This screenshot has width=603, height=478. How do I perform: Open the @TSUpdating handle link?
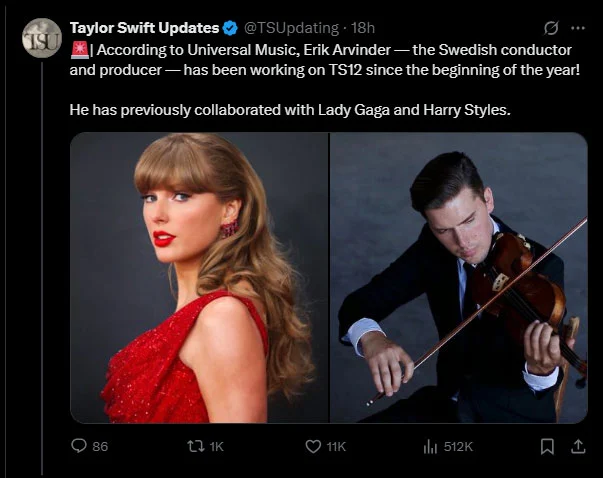tap(291, 27)
